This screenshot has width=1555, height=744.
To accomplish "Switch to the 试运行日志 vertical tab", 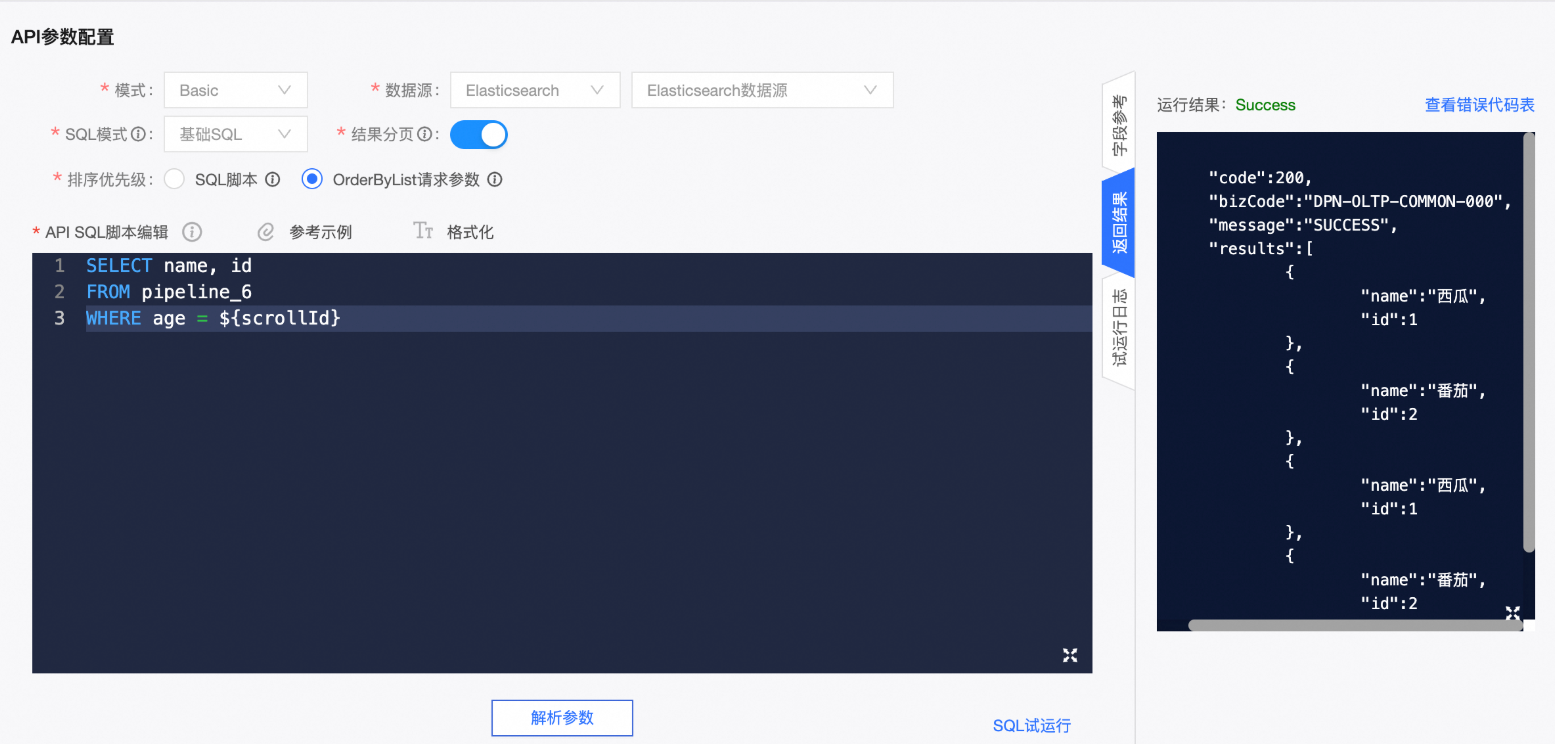I will click(x=1119, y=327).
